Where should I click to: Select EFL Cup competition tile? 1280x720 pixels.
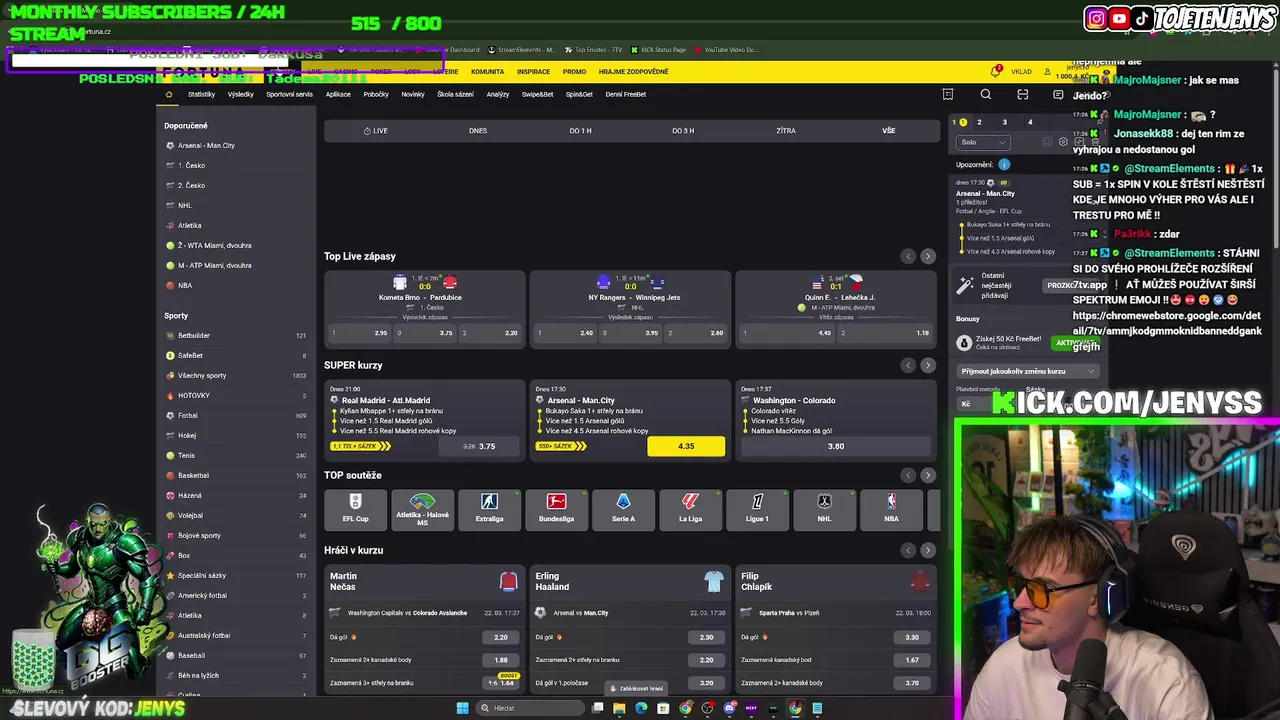(x=355, y=509)
